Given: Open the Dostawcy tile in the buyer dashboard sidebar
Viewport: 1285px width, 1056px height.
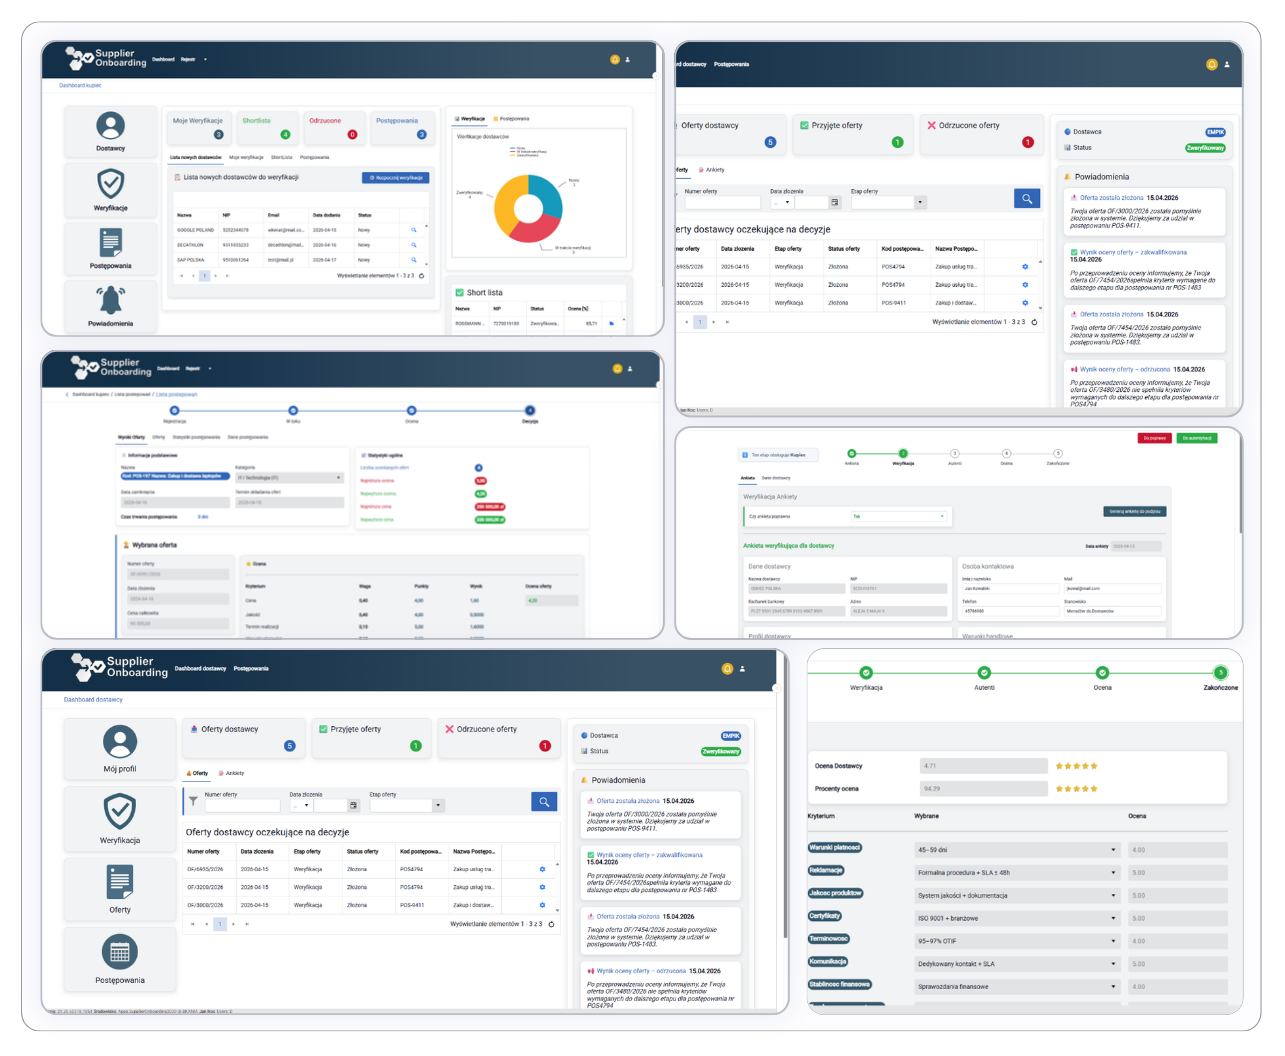Looking at the screenshot, I should coord(111,131).
